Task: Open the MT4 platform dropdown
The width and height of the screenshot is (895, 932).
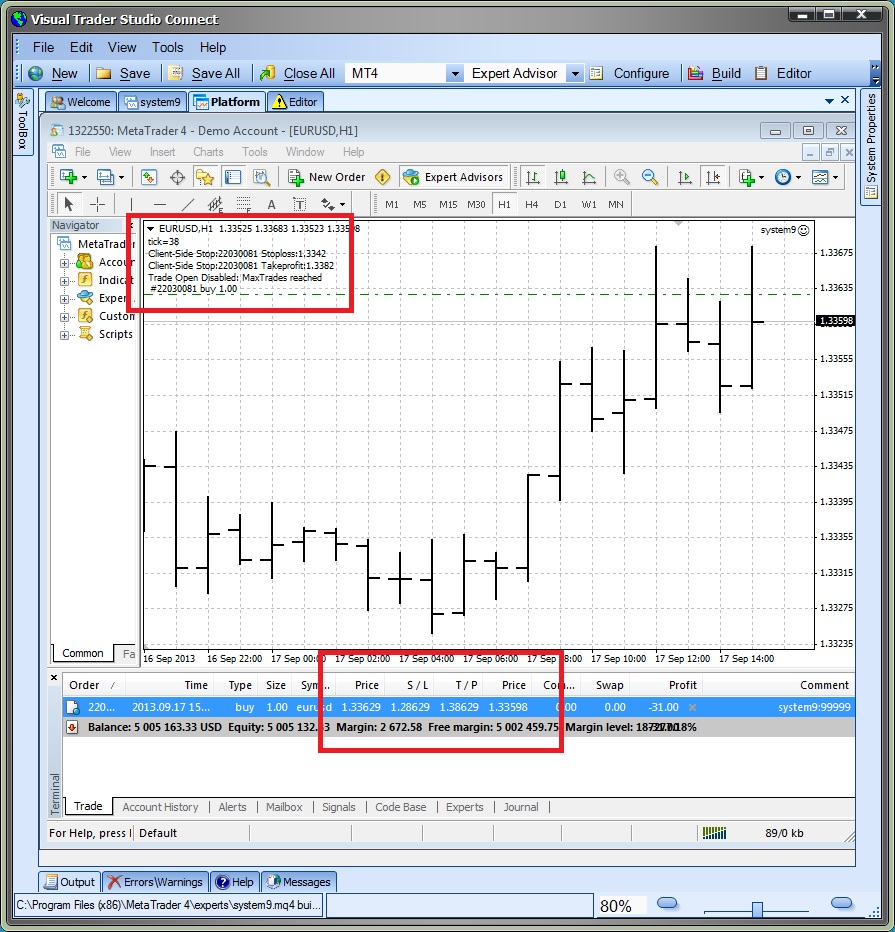Action: coord(455,74)
